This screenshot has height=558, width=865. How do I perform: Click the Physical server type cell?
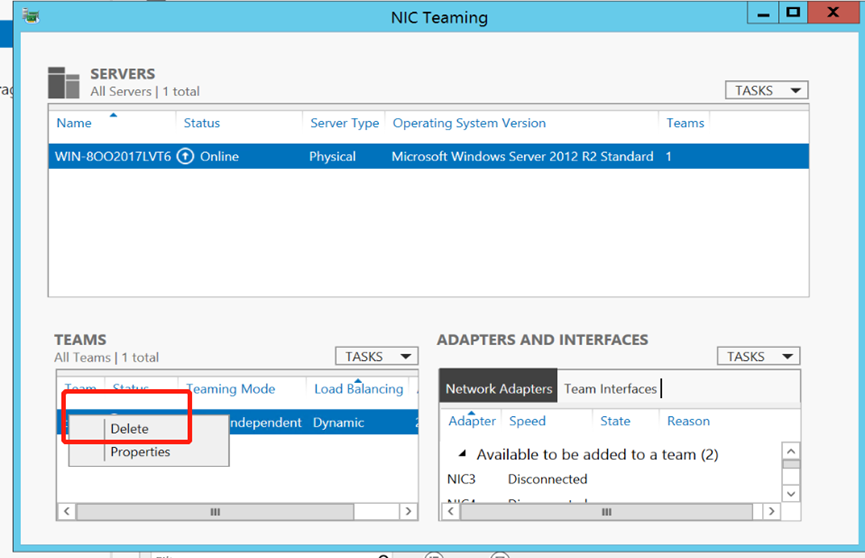click(332, 157)
